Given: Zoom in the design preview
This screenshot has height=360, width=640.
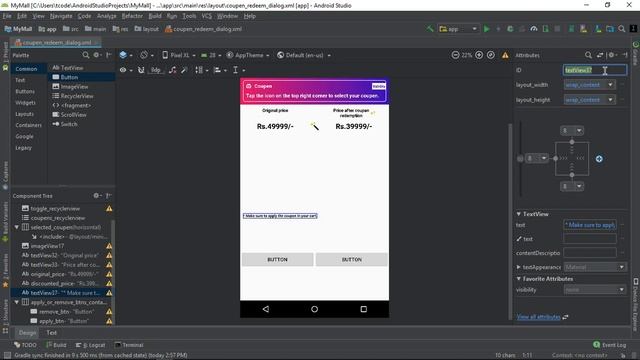Looking at the screenshot, I should click(x=479, y=55).
